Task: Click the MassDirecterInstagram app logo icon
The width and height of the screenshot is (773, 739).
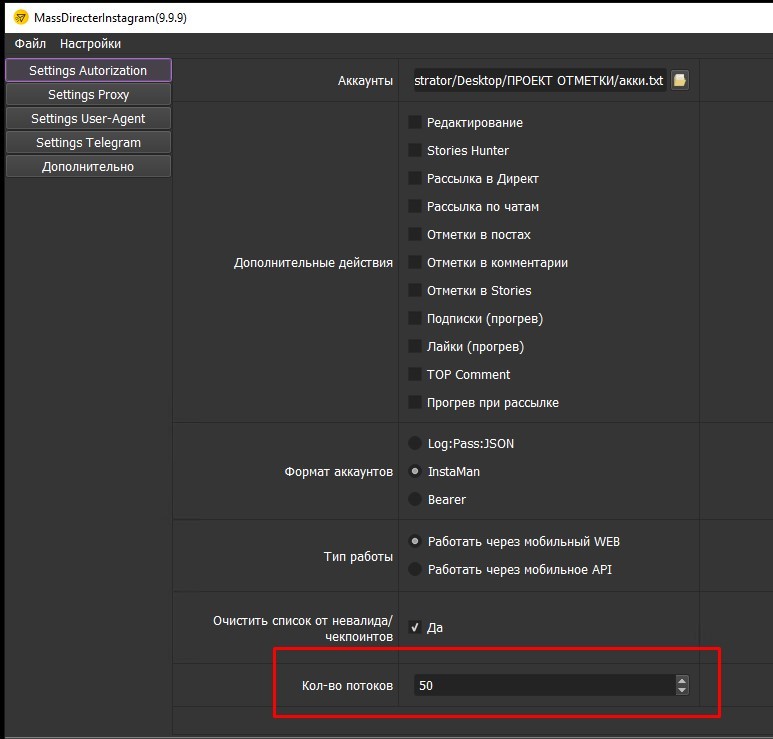Action: (x=21, y=18)
